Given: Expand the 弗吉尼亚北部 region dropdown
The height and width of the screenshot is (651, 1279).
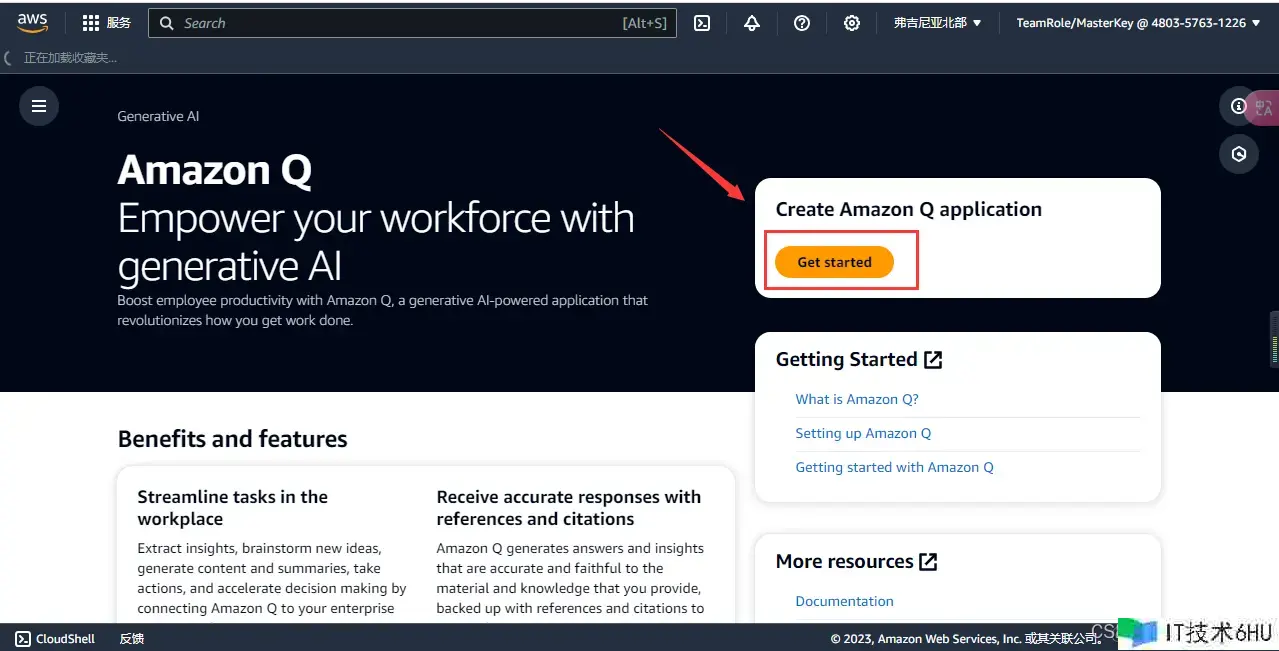Looking at the screenshot, I should click(x=937, y=23).
